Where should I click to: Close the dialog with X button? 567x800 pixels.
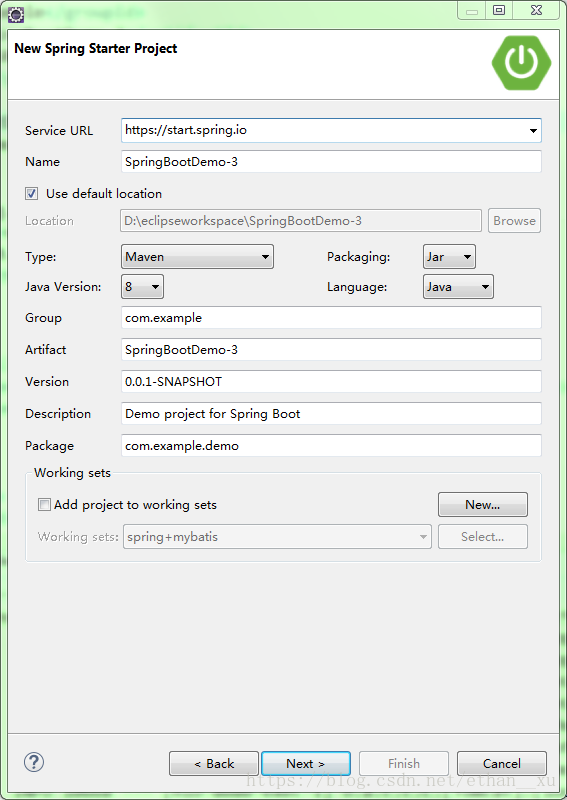point(536,10)
